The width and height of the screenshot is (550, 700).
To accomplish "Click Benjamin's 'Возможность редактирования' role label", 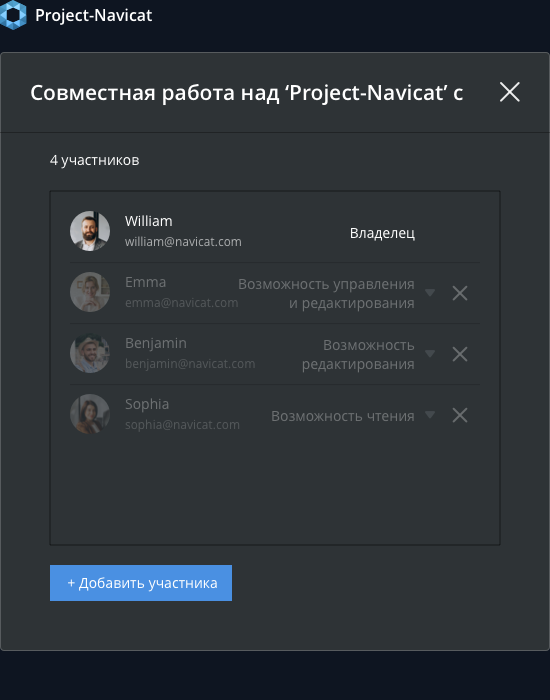I will pos(358,354).
